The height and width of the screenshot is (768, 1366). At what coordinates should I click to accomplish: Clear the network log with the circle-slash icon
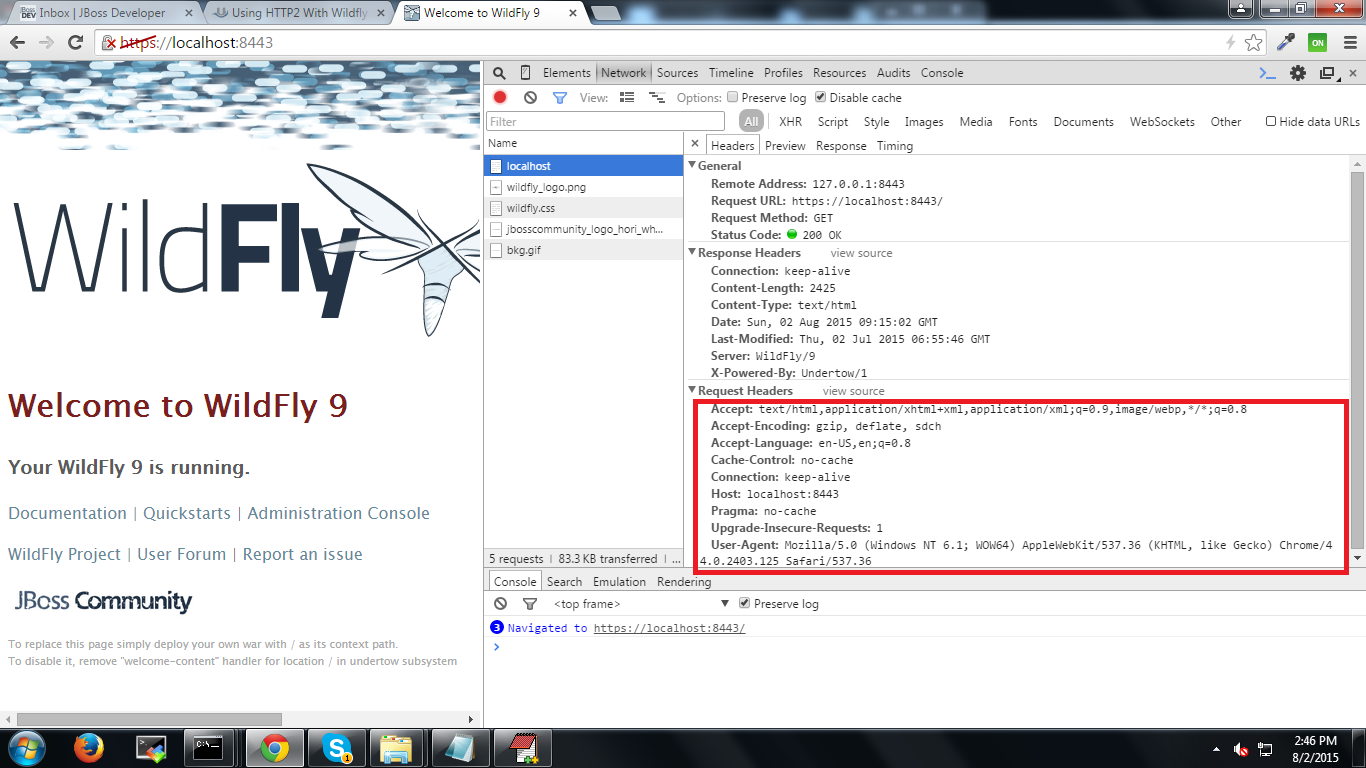(x=530, y=97)
